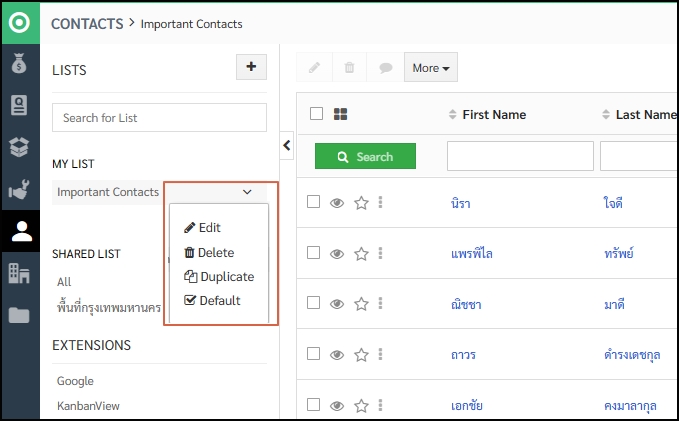Open three-dot menu for นิรา row
The height and width of the screenshot is (421, 679).
click(380, 202)
